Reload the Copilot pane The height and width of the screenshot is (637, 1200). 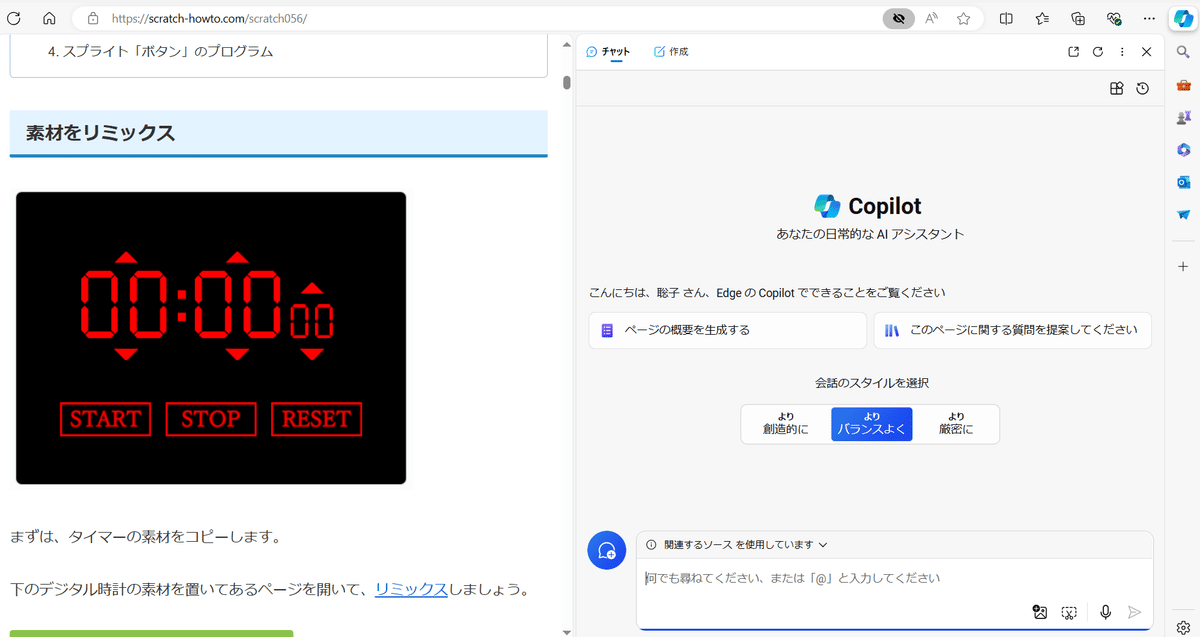[x=1098, y=52]
